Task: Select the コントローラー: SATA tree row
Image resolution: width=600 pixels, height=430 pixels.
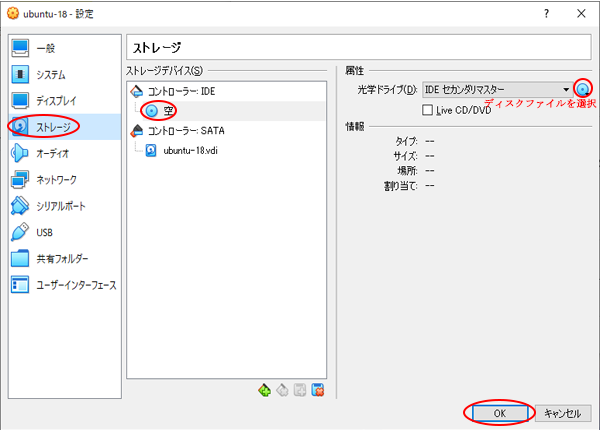Action: point(227,131)
